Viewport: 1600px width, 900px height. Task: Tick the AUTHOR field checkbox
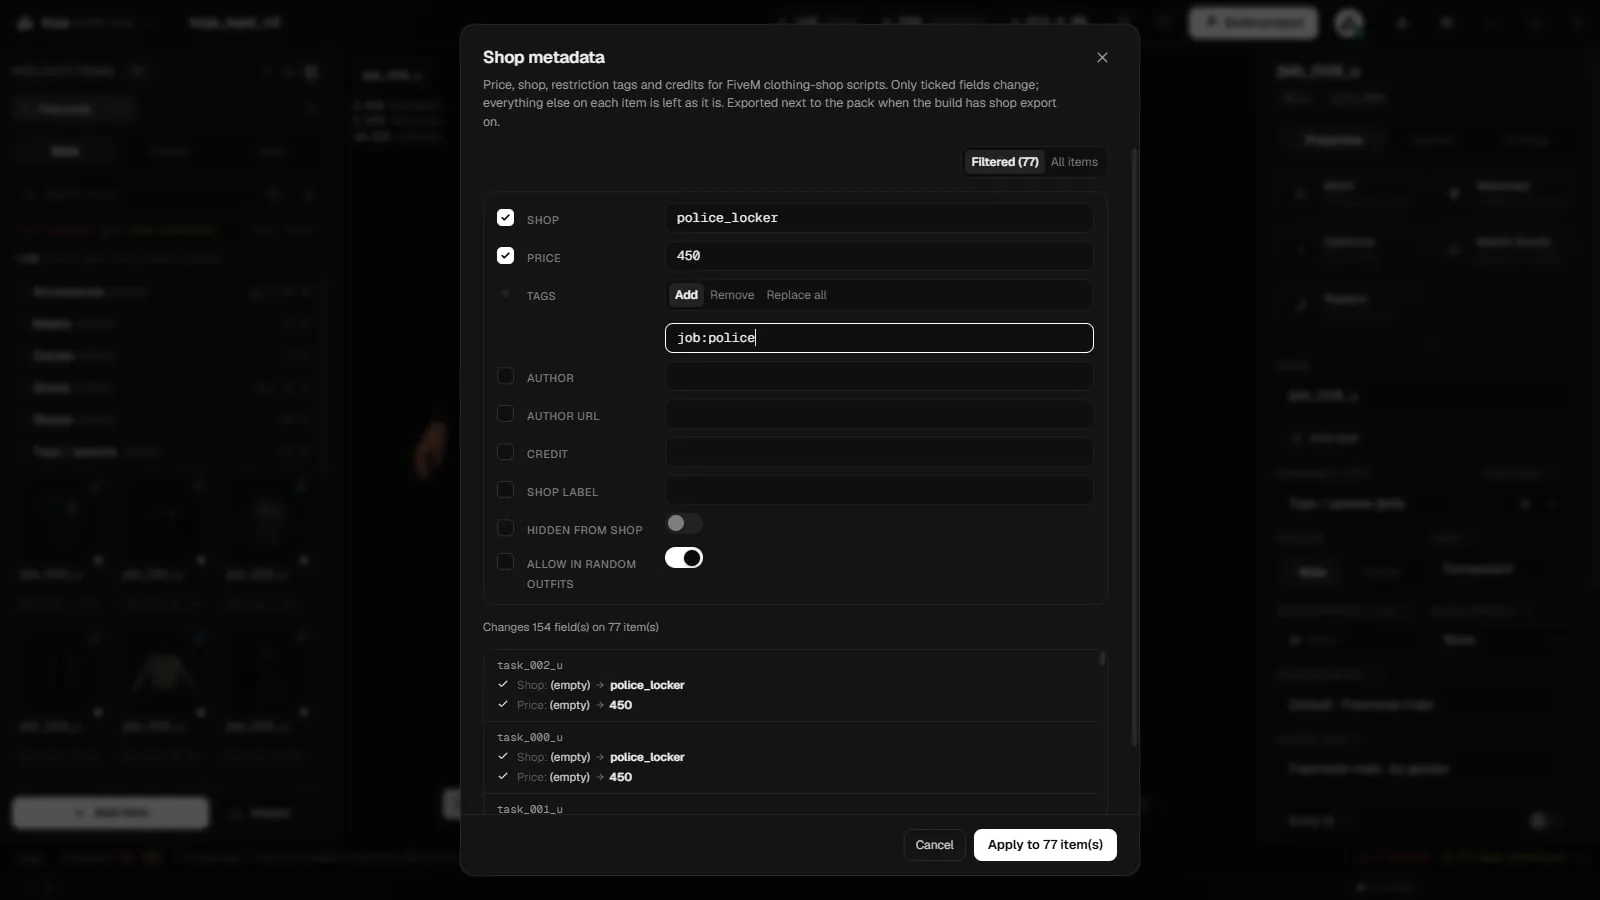tap(505, 376)
